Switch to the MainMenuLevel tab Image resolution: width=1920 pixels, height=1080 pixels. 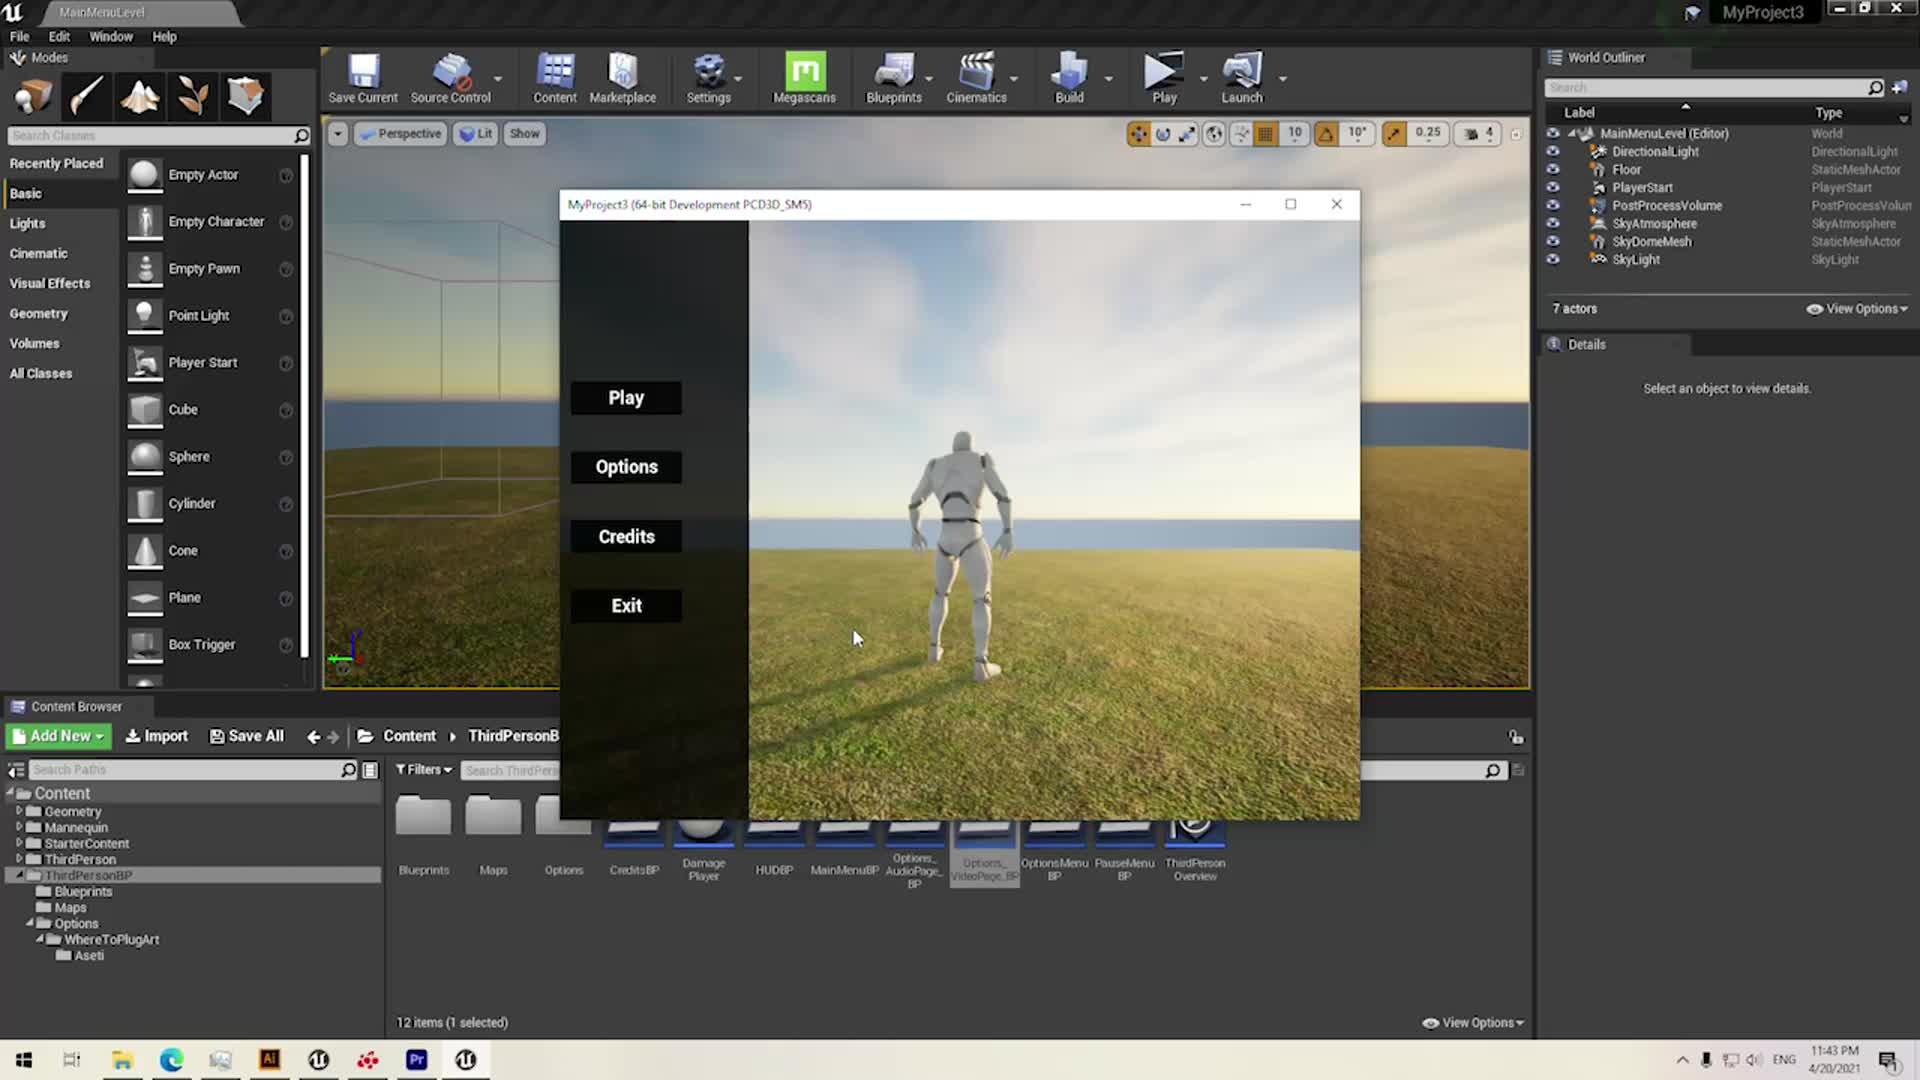click(x=103, y=12)
